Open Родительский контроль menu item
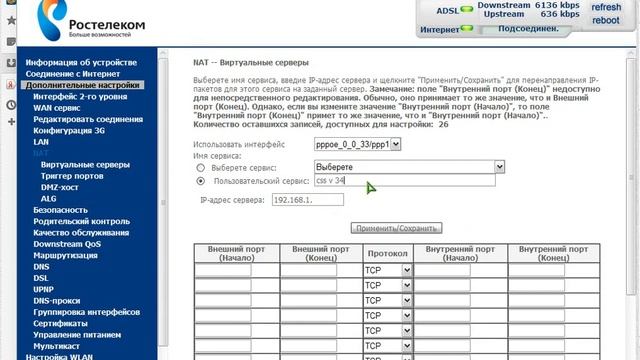This screenshot has width=640, height=360. (x=82, y=221)
